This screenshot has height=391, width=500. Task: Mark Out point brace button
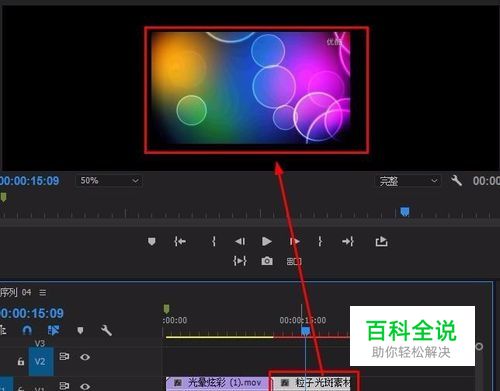pyautogui.click(x=320, y=241)
